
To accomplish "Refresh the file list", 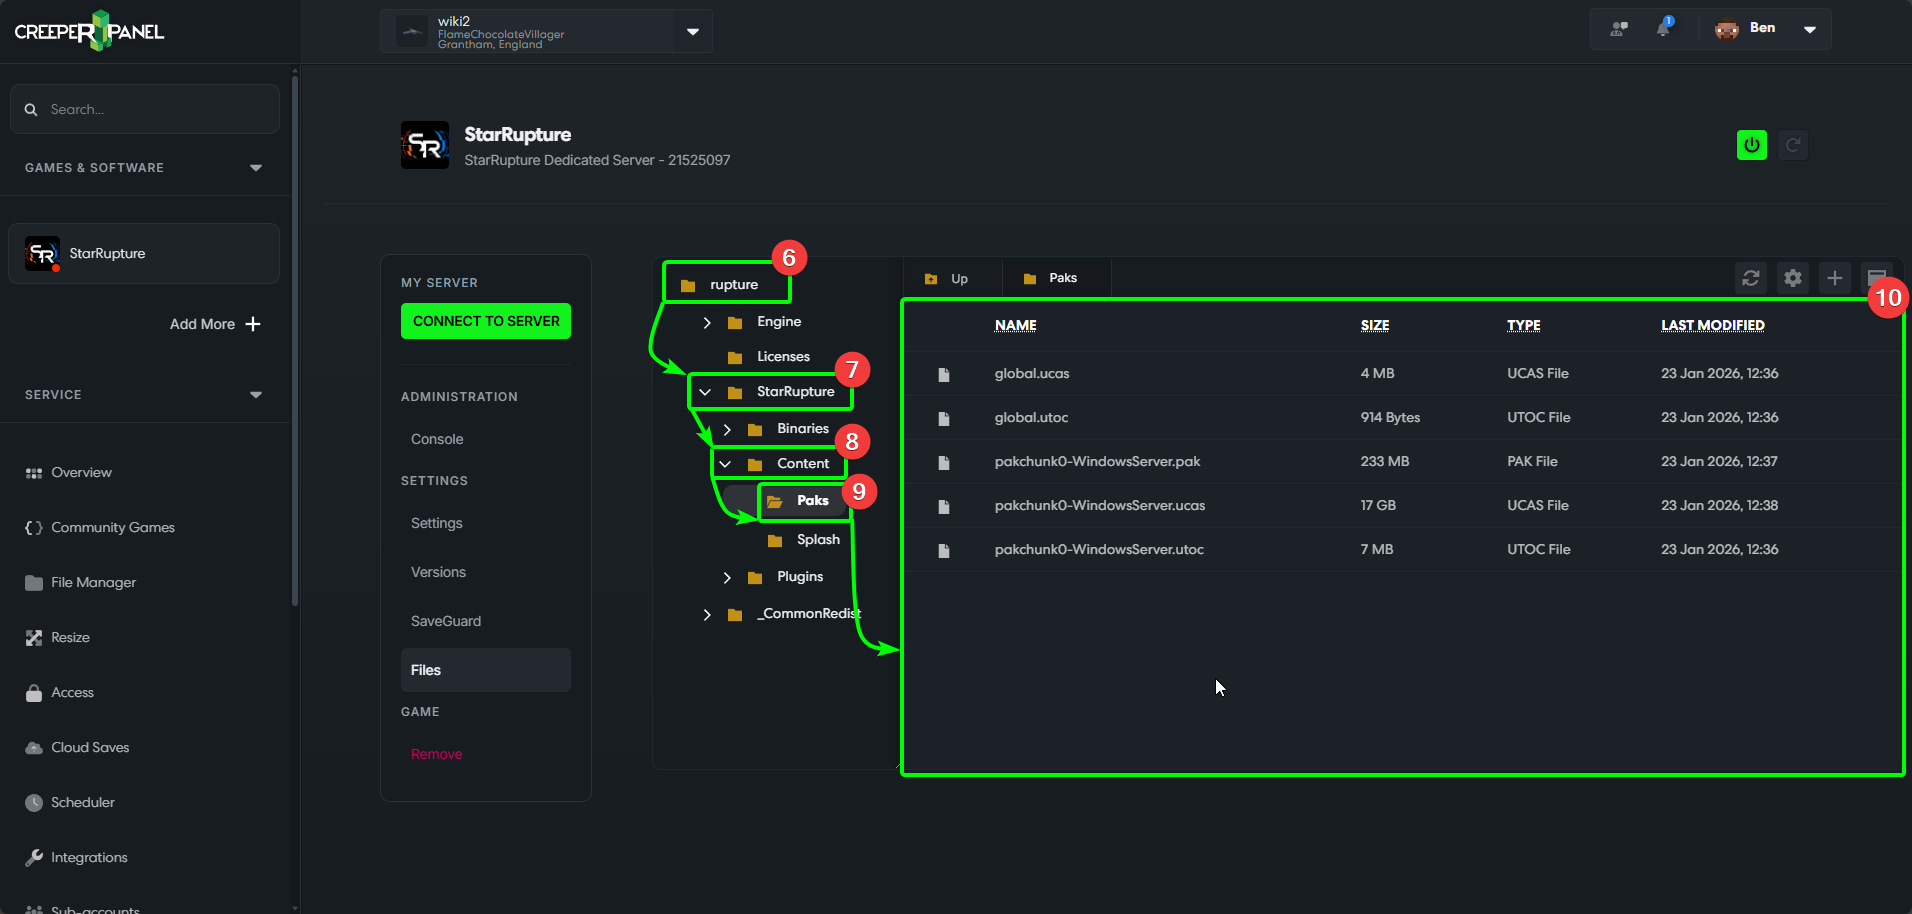I will point(1750,278).
